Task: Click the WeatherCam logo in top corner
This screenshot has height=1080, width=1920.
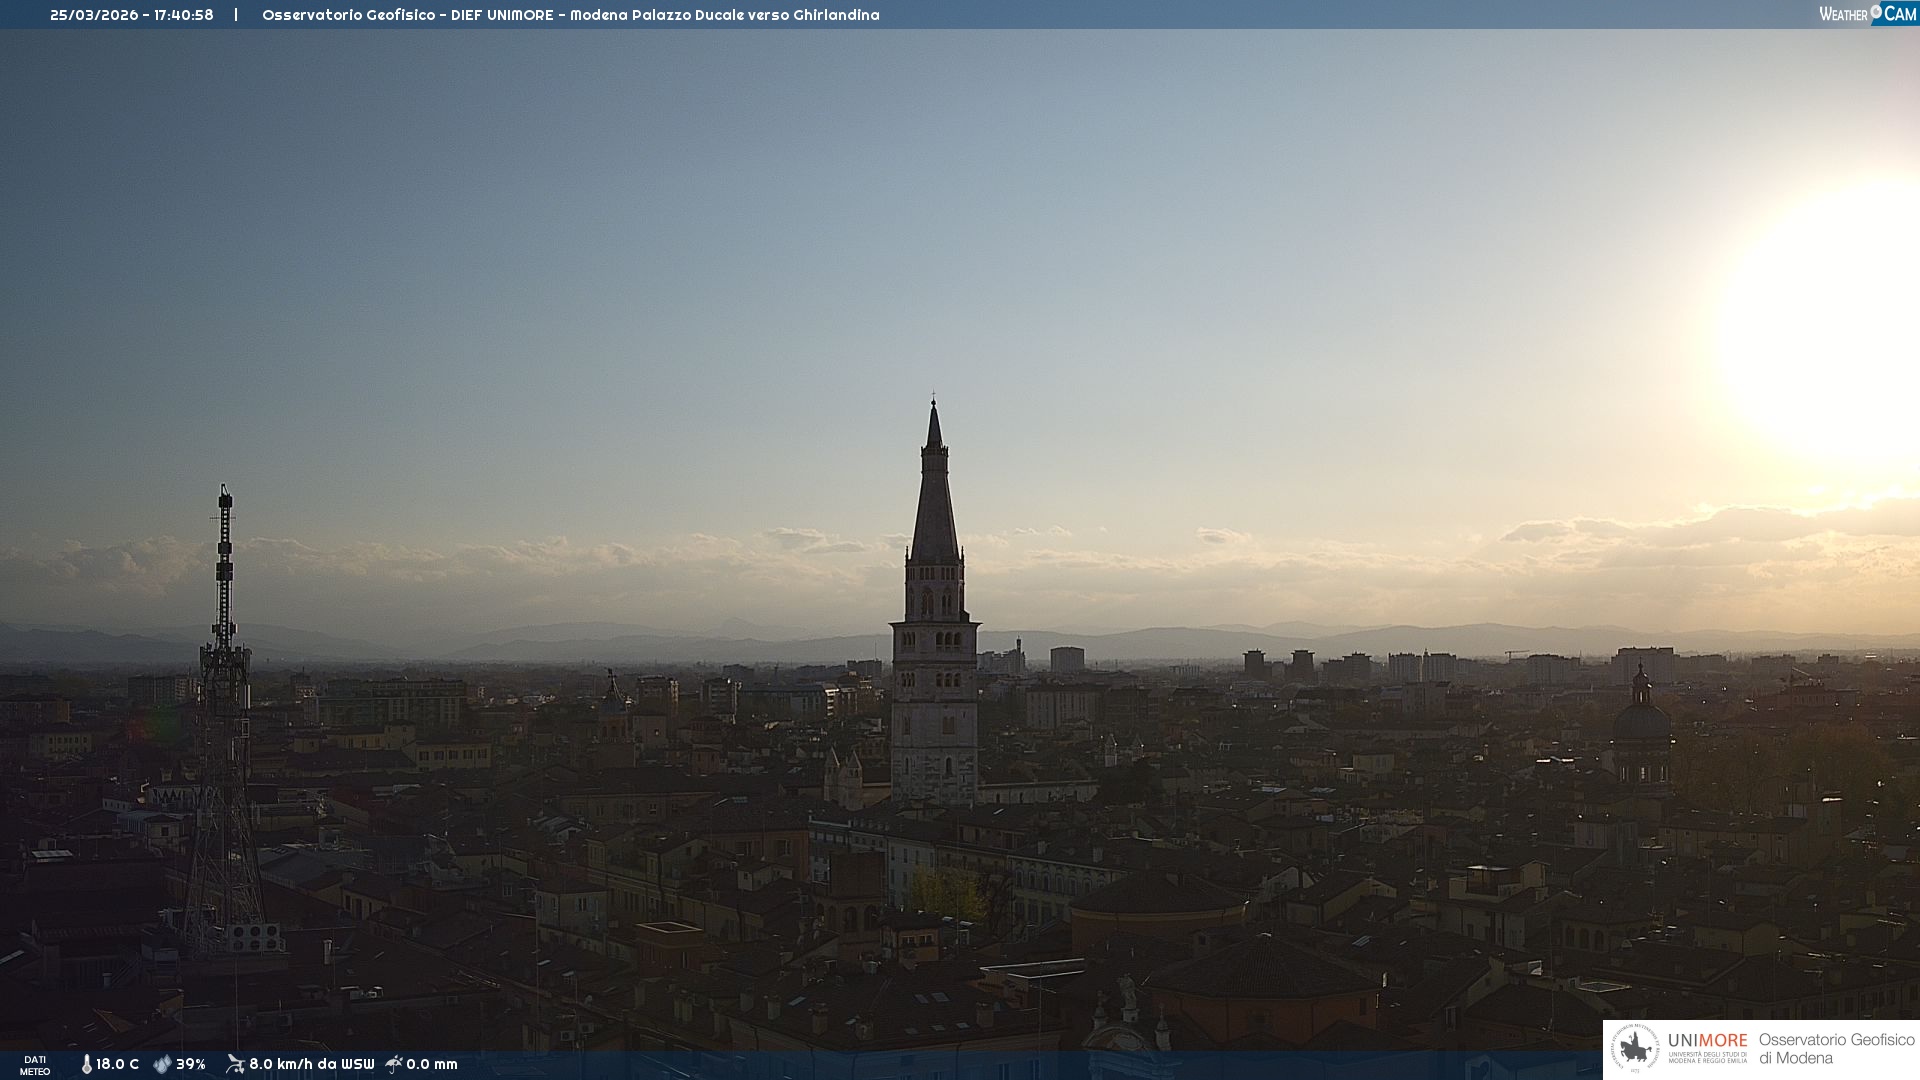Action: (1866, 14)
